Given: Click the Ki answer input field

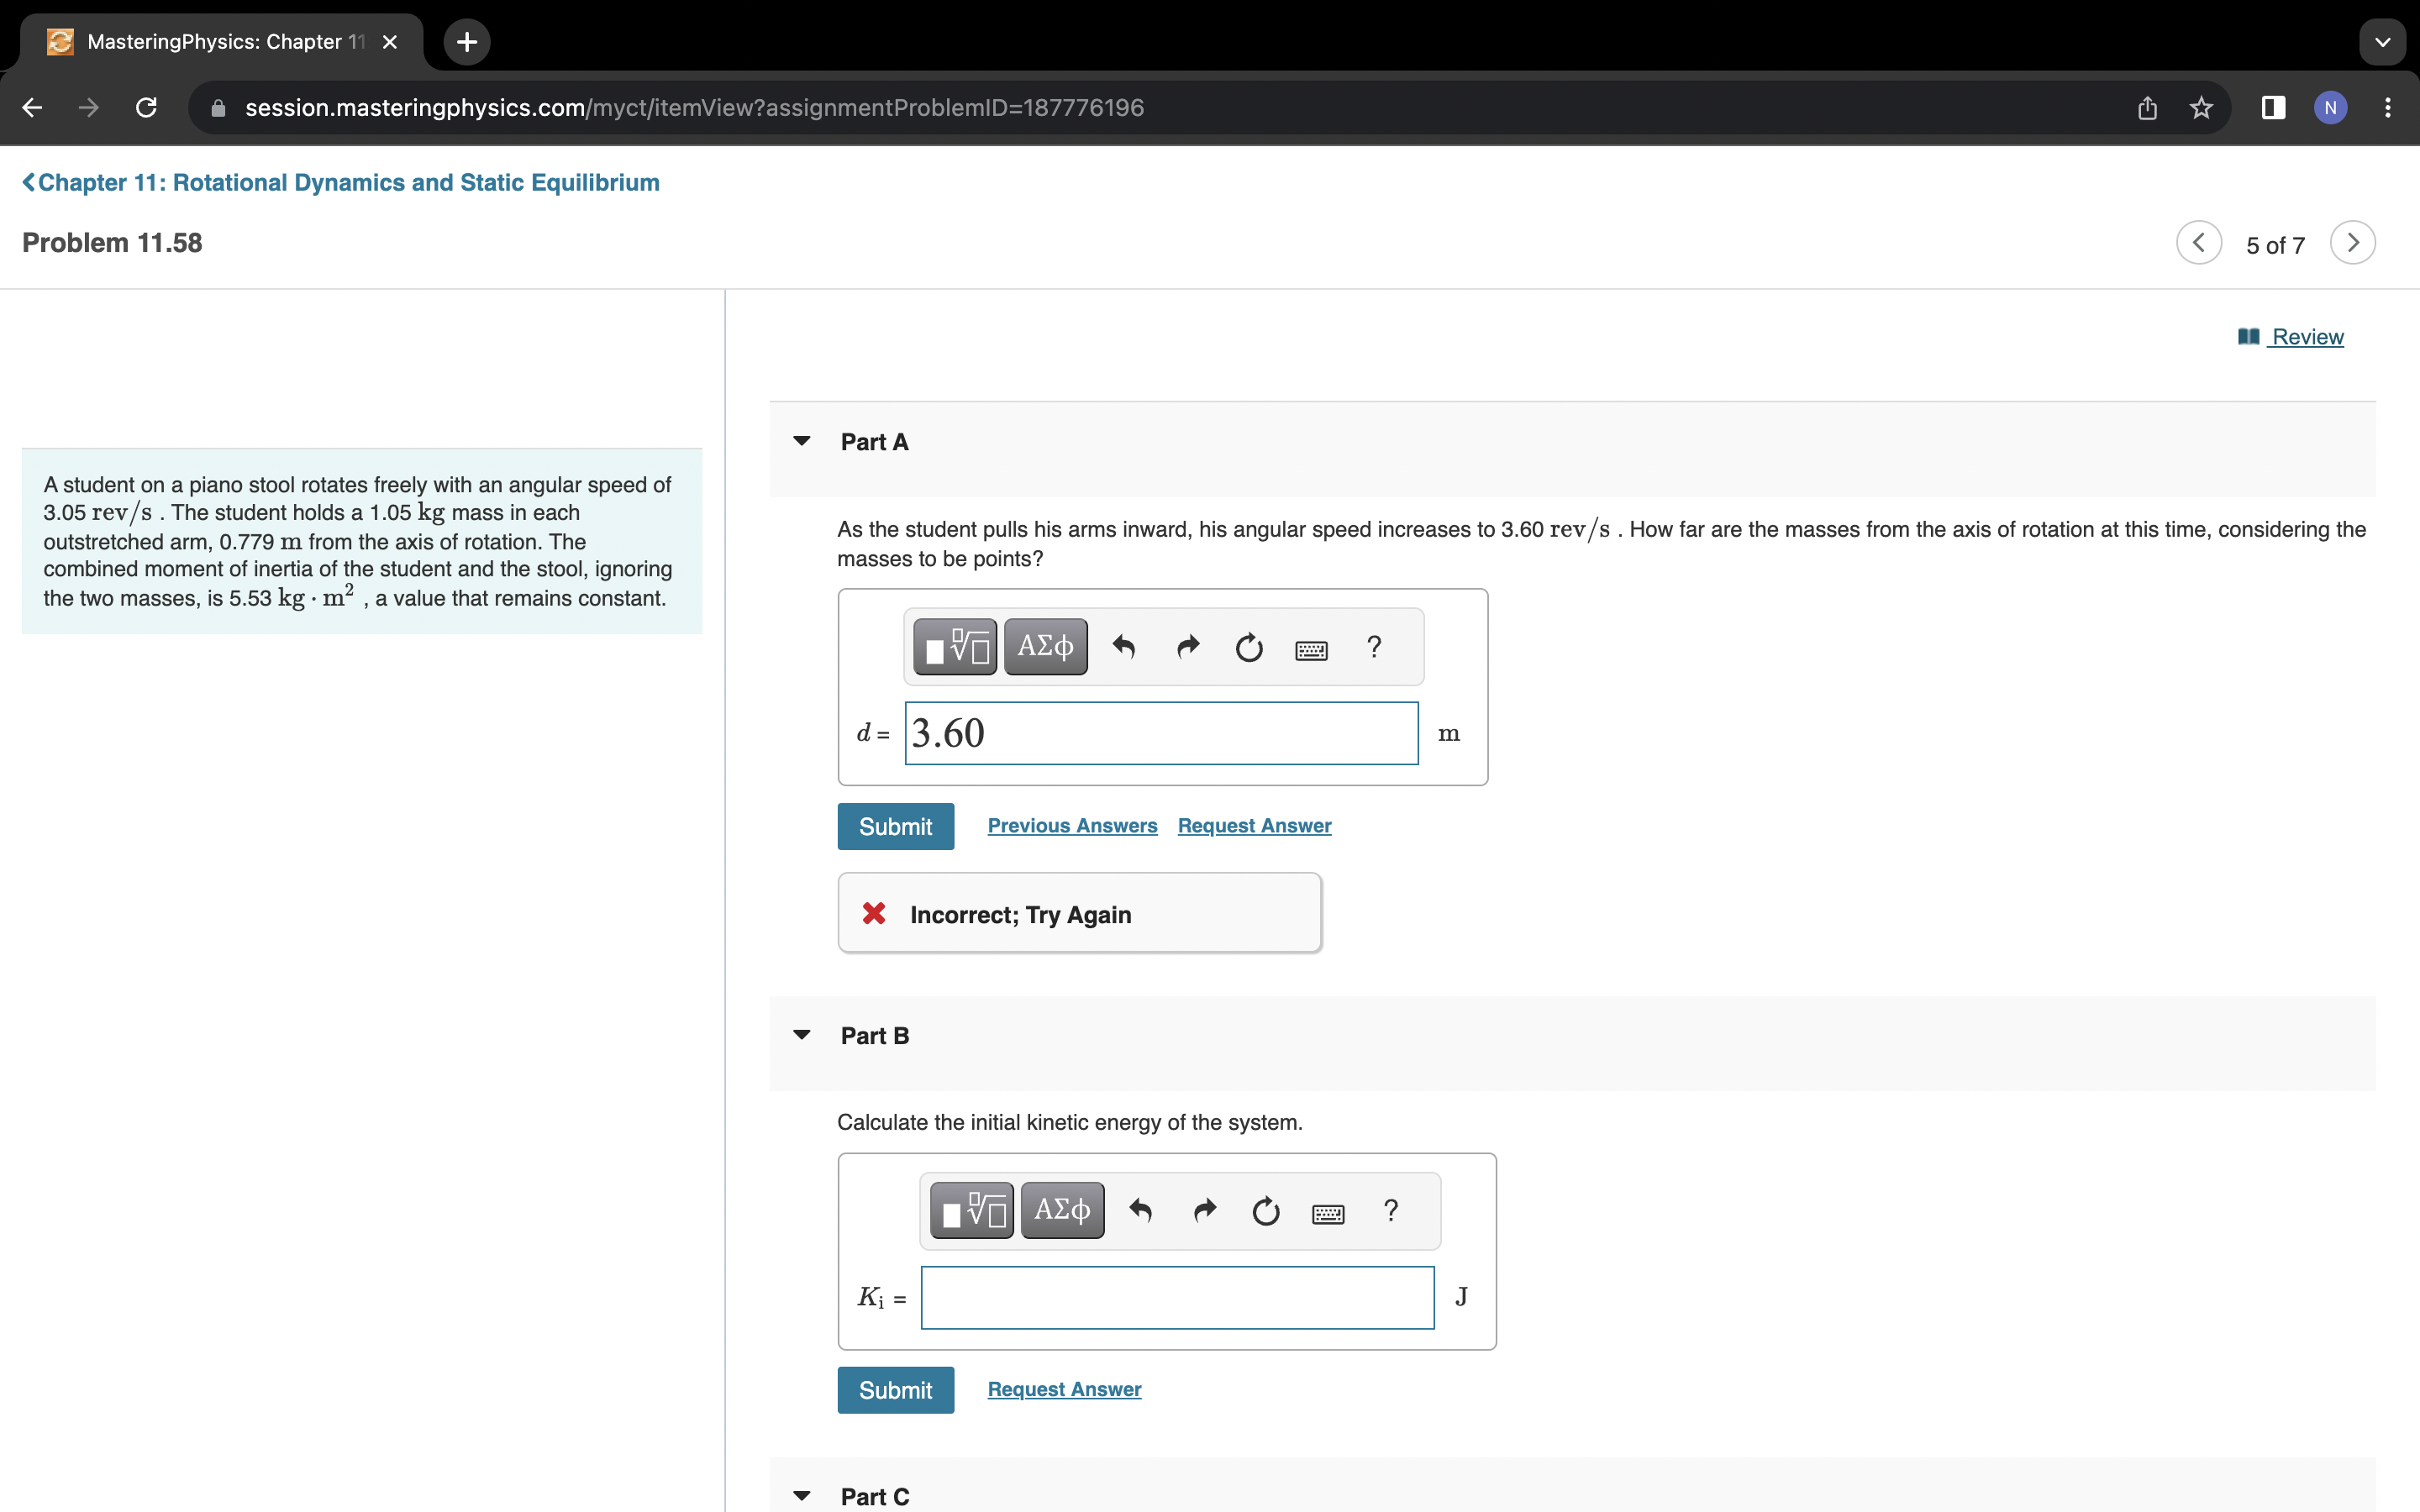Looking at the screenshot, I should tap(1177, 1298).
